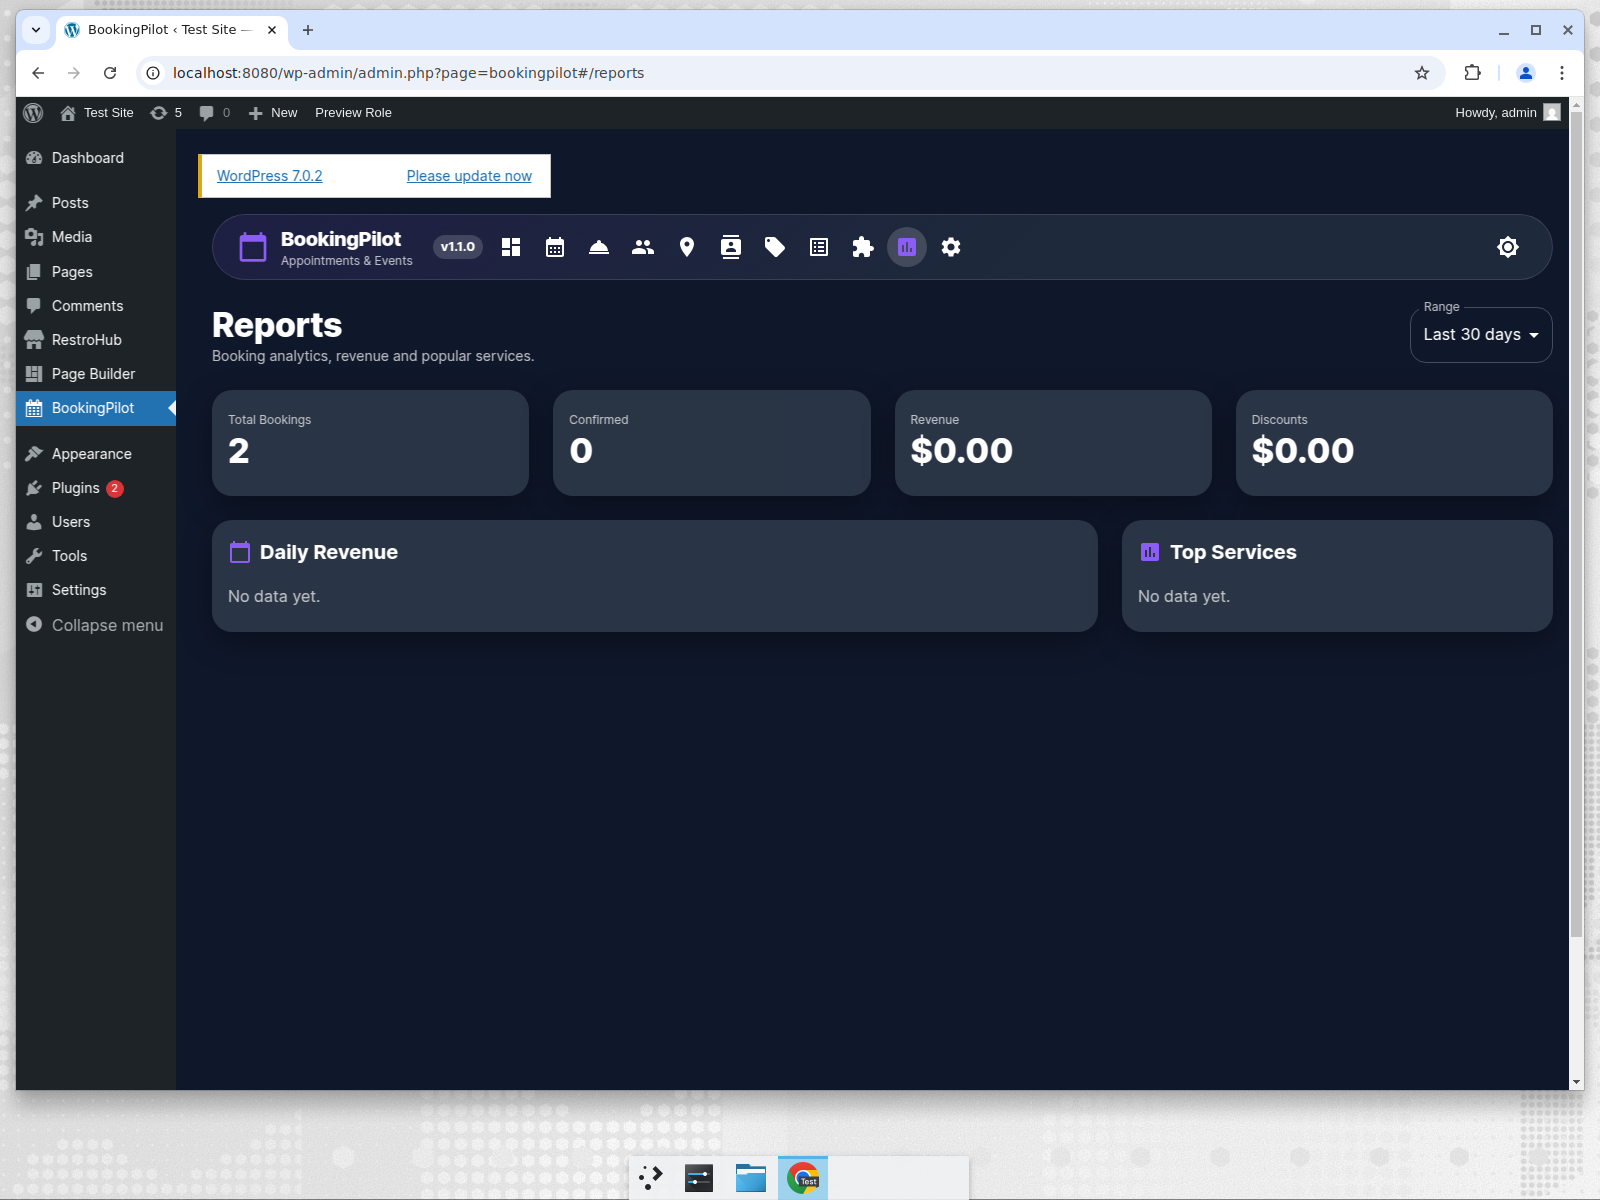Open the 5 pending updates icon

[x=166, y=113]
